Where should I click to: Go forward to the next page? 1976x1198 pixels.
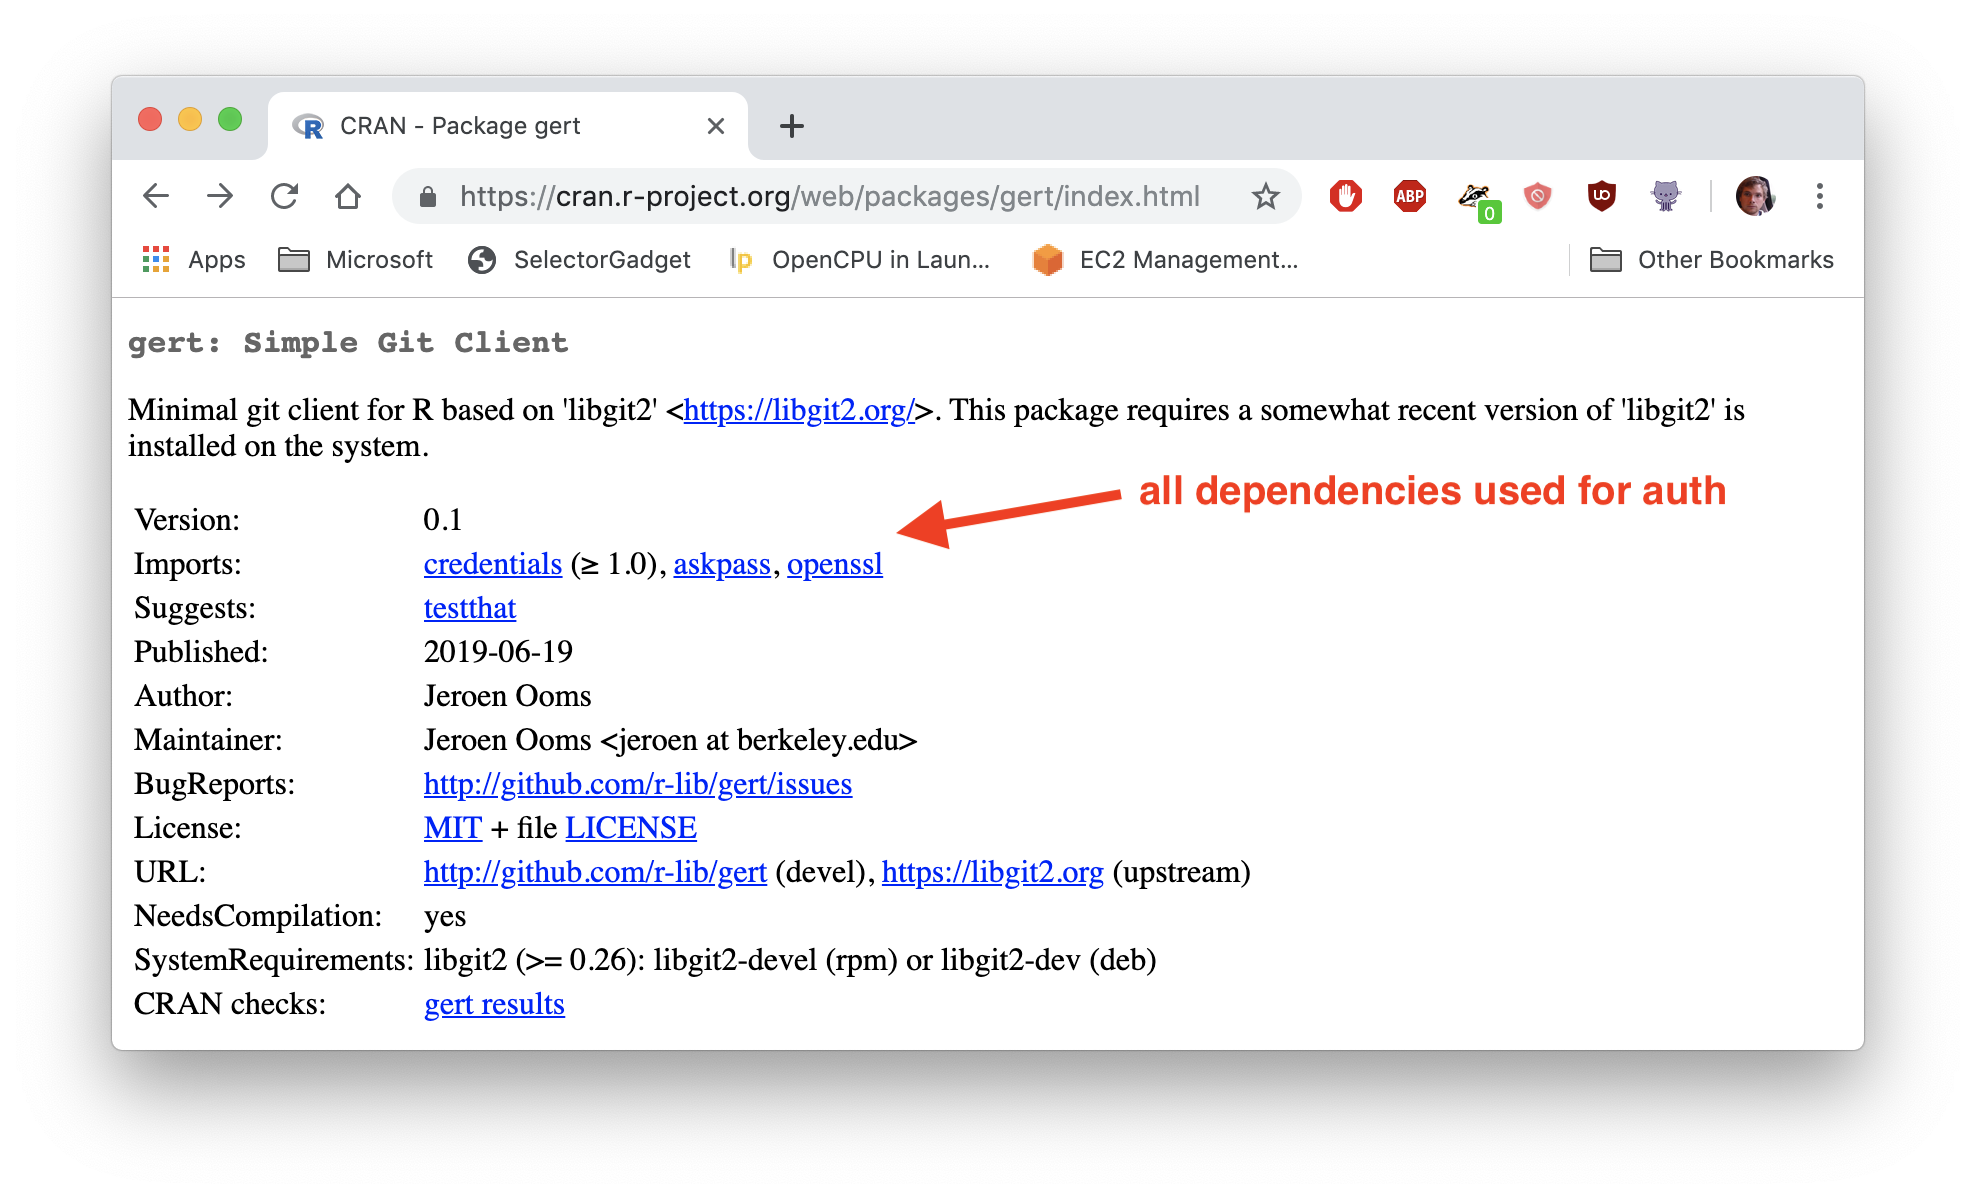(x=220, y=196)
